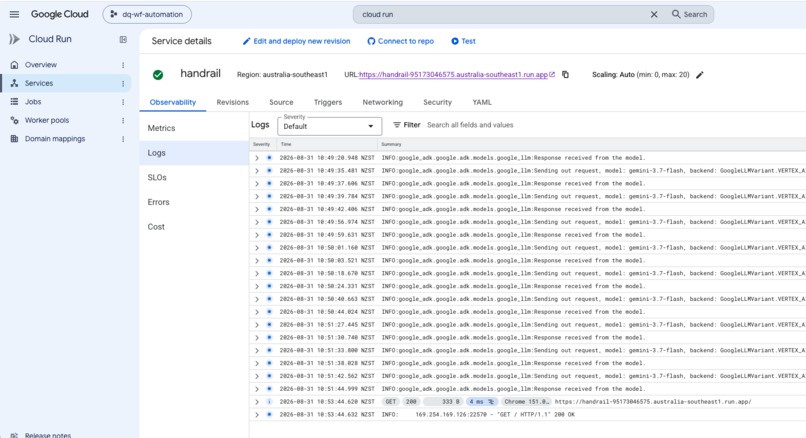Switch to the Source tab
Screen dimensions: 806x438
(281, 102)
